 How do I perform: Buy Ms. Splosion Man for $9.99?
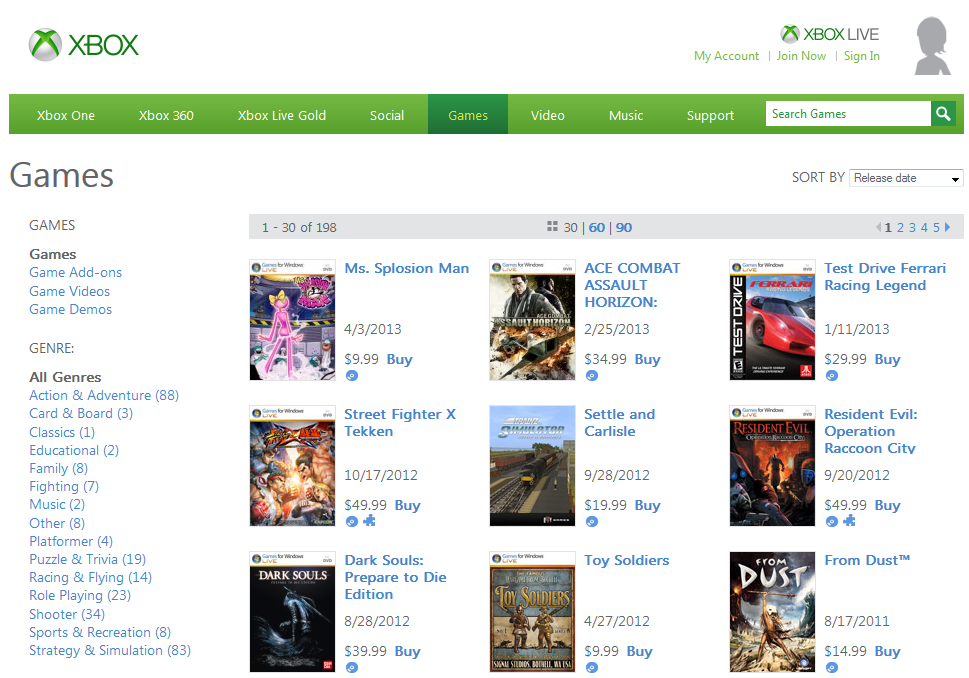399,359
